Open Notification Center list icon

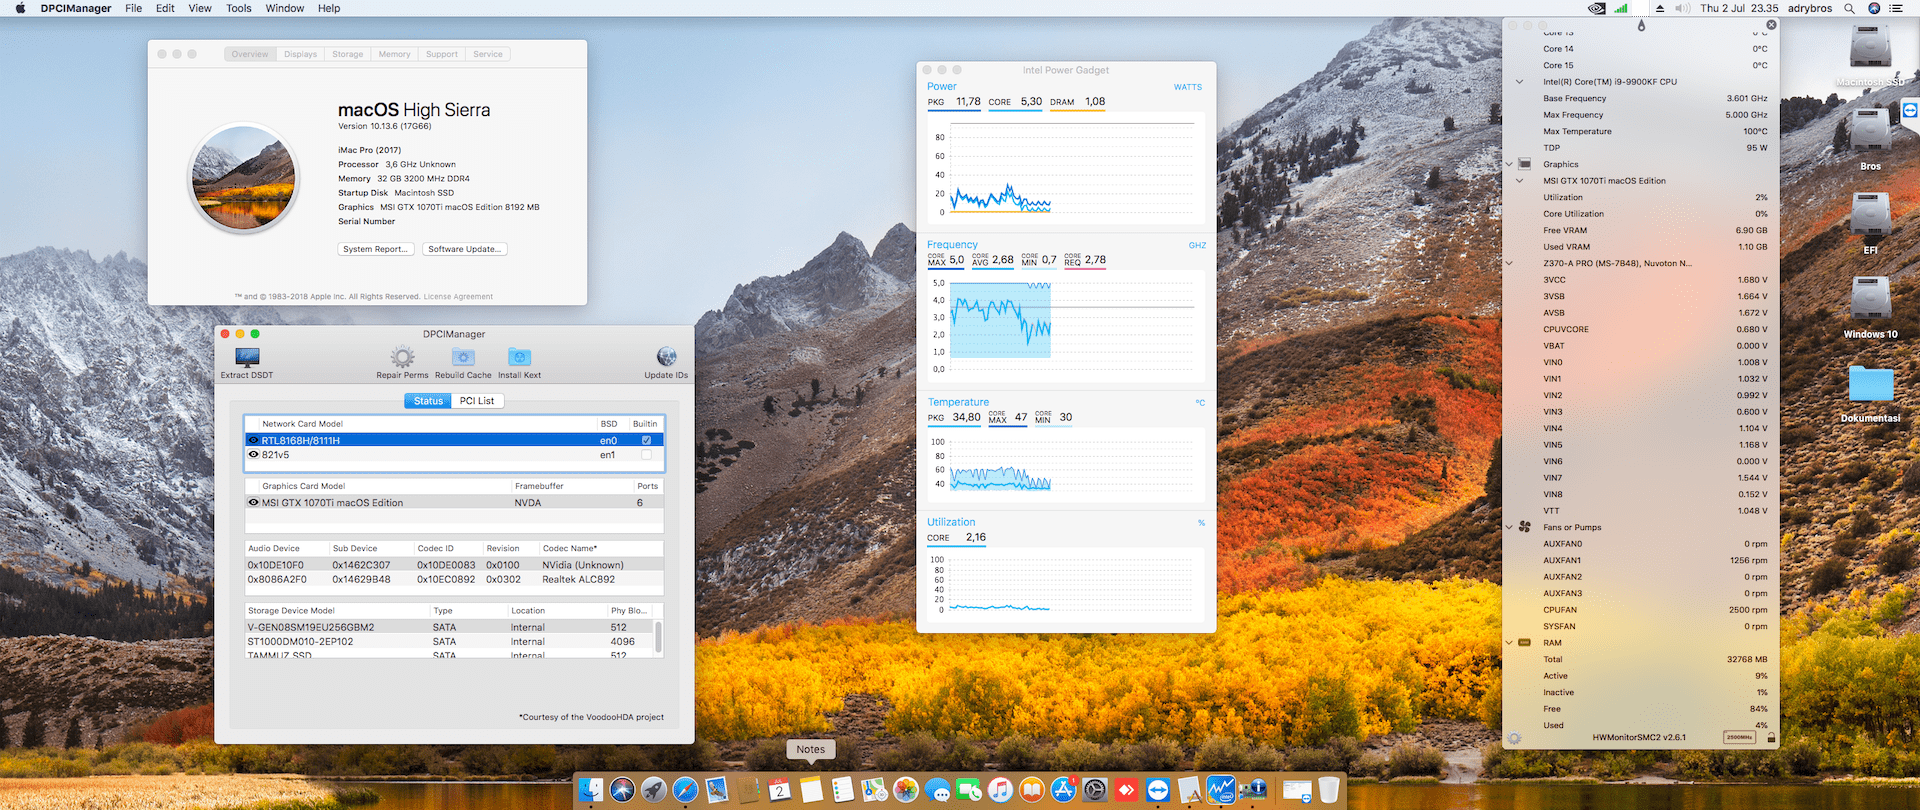pos(1895,8)
